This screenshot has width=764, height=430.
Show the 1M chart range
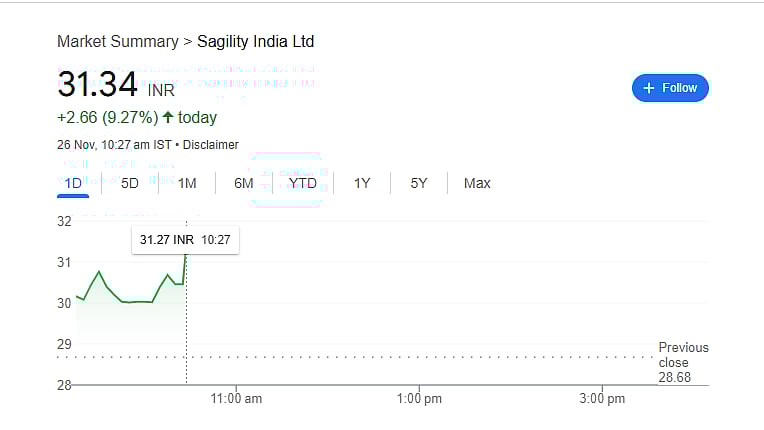(x=187, y=183)
